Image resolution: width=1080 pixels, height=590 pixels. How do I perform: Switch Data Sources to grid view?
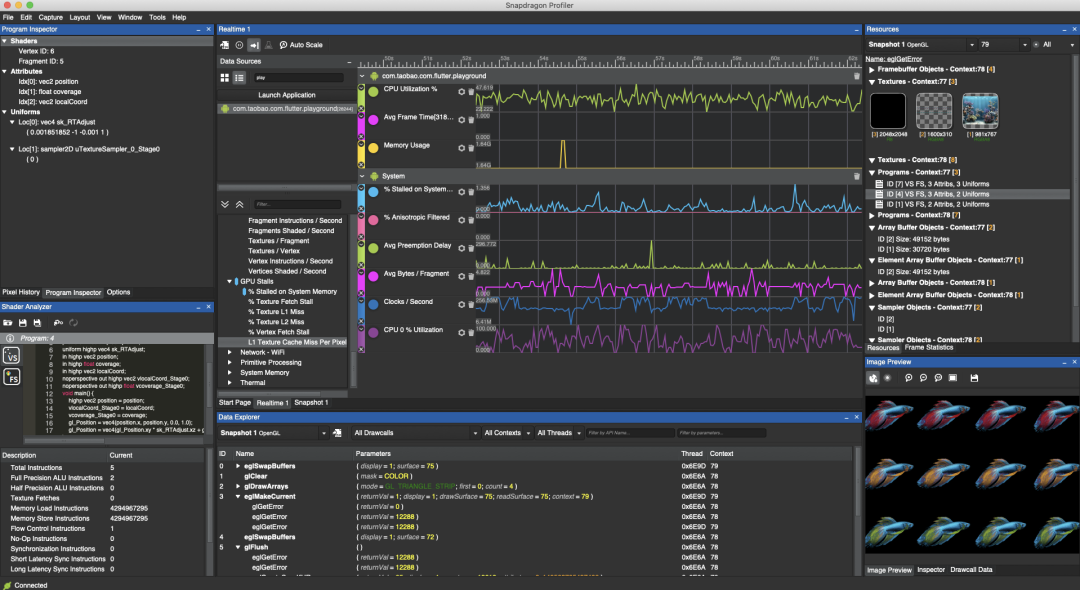(x=225, y=78)
